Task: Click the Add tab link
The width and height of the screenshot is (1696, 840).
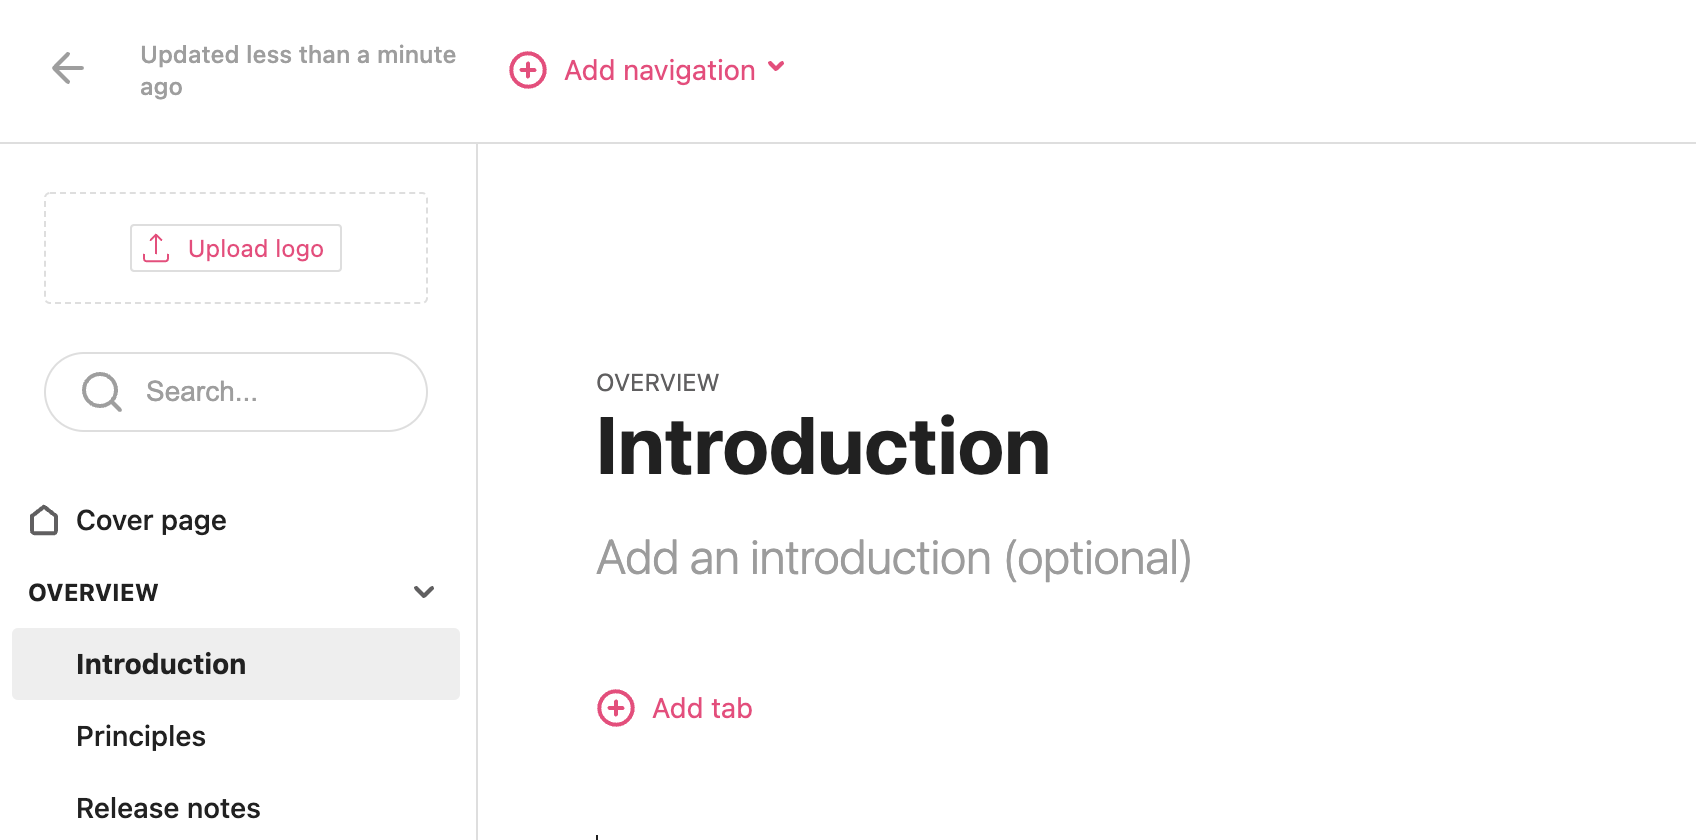Action: tap(701, 707)
